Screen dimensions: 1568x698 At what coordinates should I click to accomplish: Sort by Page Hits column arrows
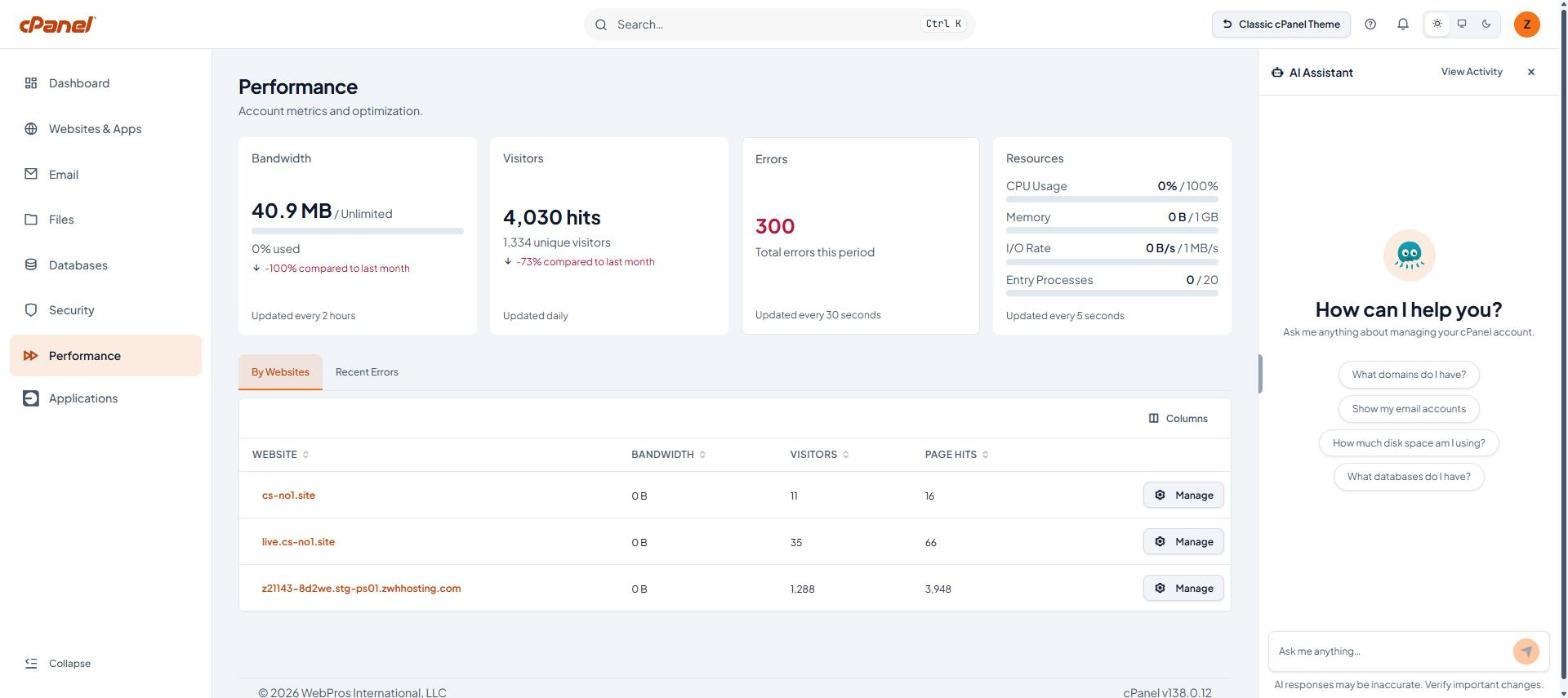coord(985,455)
